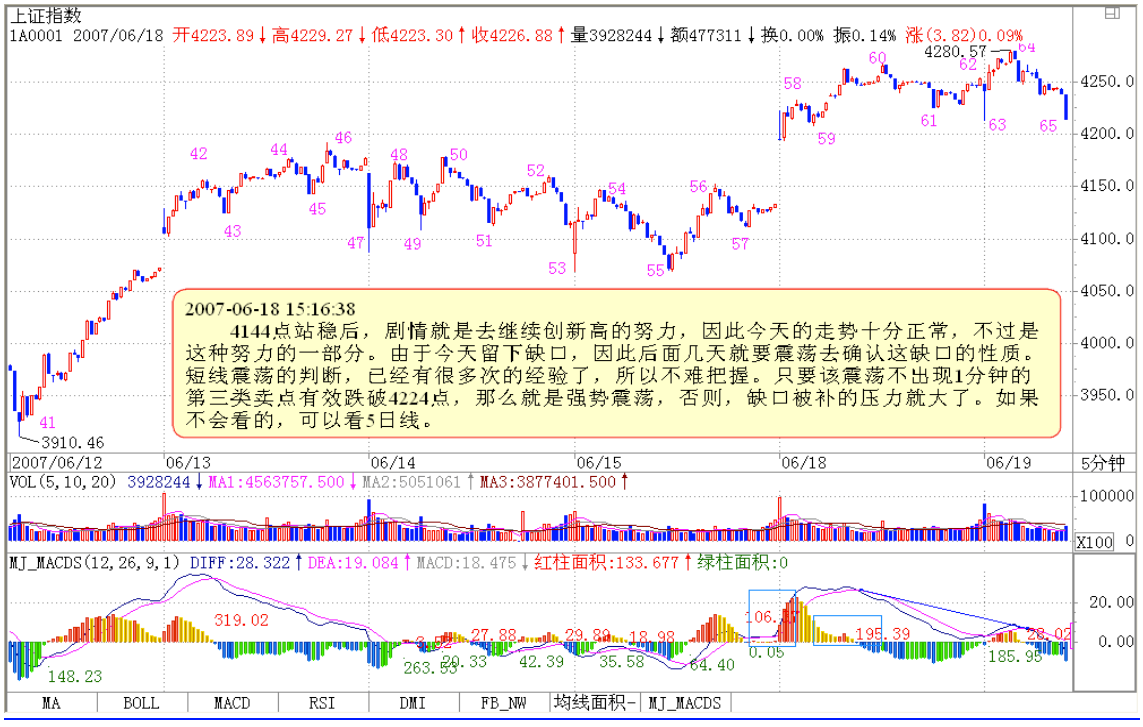Image resolution: width=1143 pixels, height=727 pixels.
Task: Click the 2007/06/12 date axis marker
Action: [x=58, y=463]
